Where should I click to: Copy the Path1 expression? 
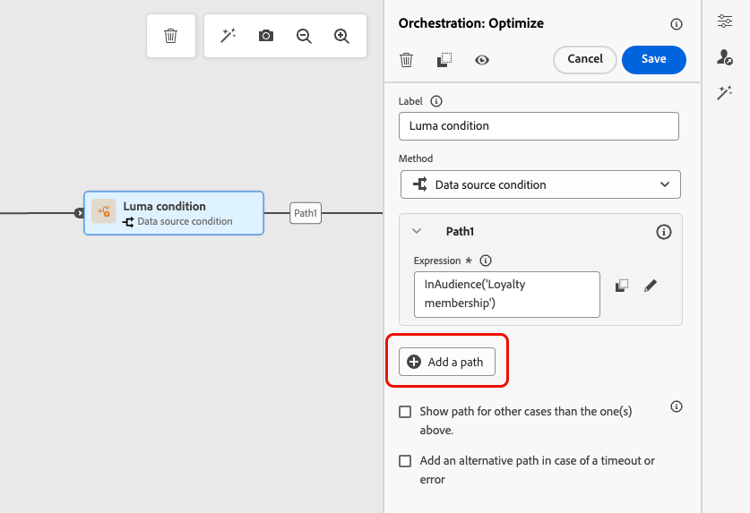621,286
